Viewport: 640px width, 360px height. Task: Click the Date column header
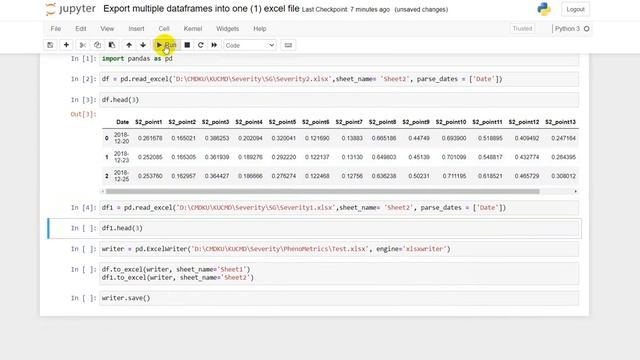pyautogui.click(x=122, y=122)
